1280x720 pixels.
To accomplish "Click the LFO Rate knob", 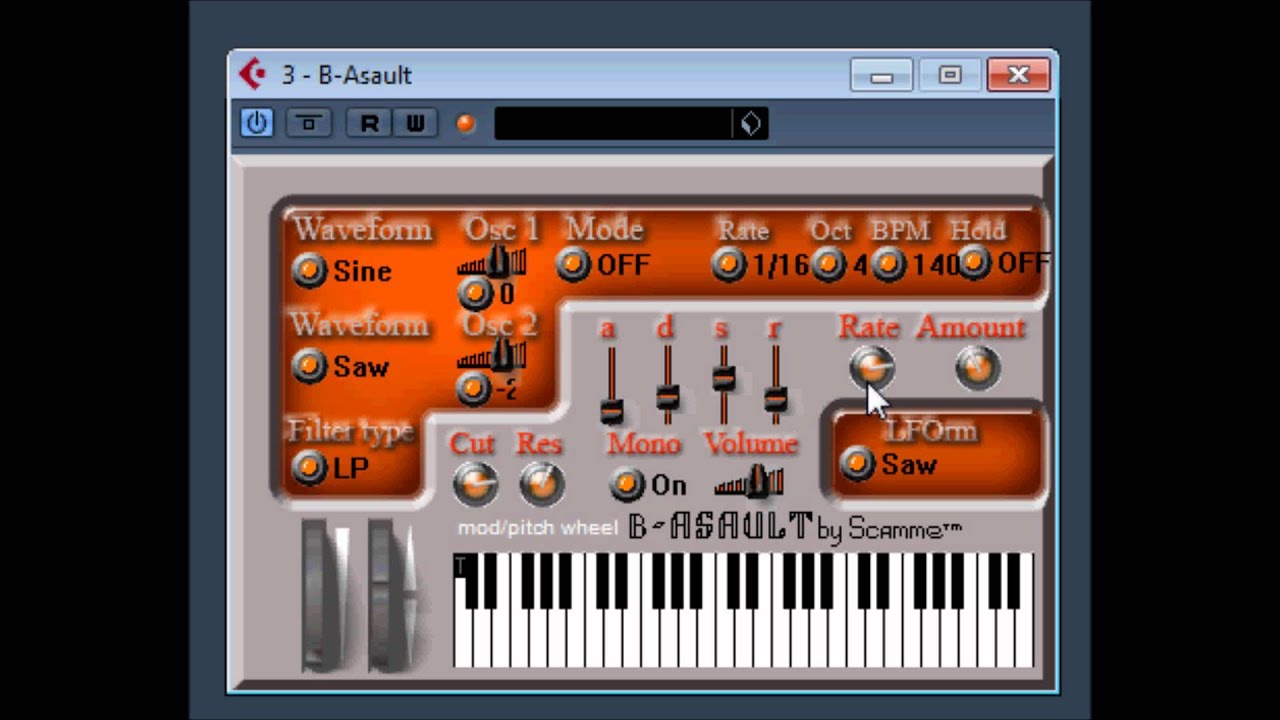I will pyautogui.click(x=872, y=368).
